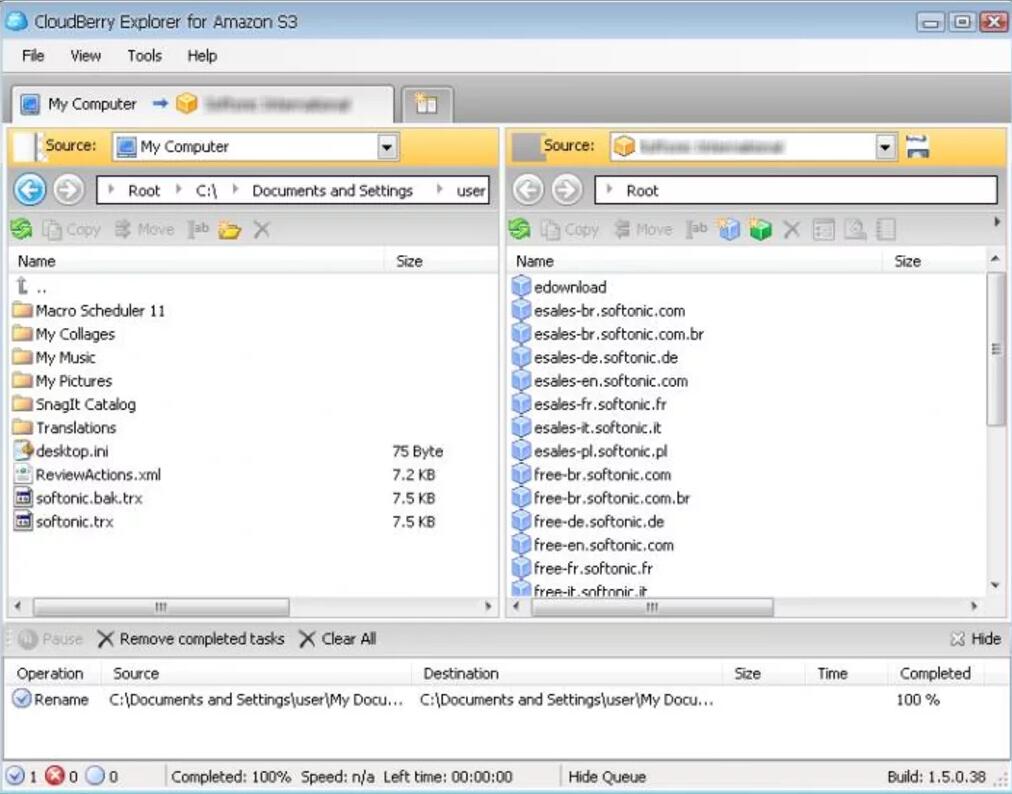Click the green cube icon in right toolbar

(760, 230)
